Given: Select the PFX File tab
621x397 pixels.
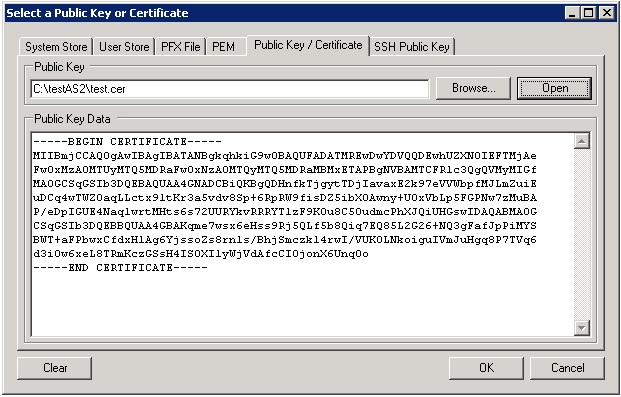Looking at the screenshot, I should 181,47.
